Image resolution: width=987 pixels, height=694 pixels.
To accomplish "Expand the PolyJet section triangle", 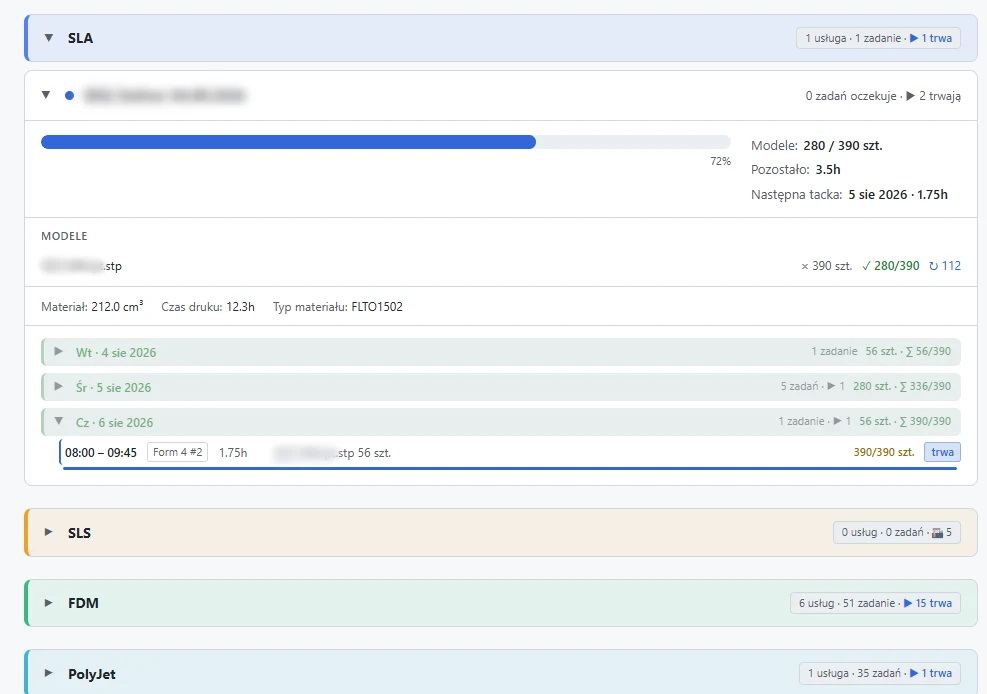I will [x=48, y=673].
